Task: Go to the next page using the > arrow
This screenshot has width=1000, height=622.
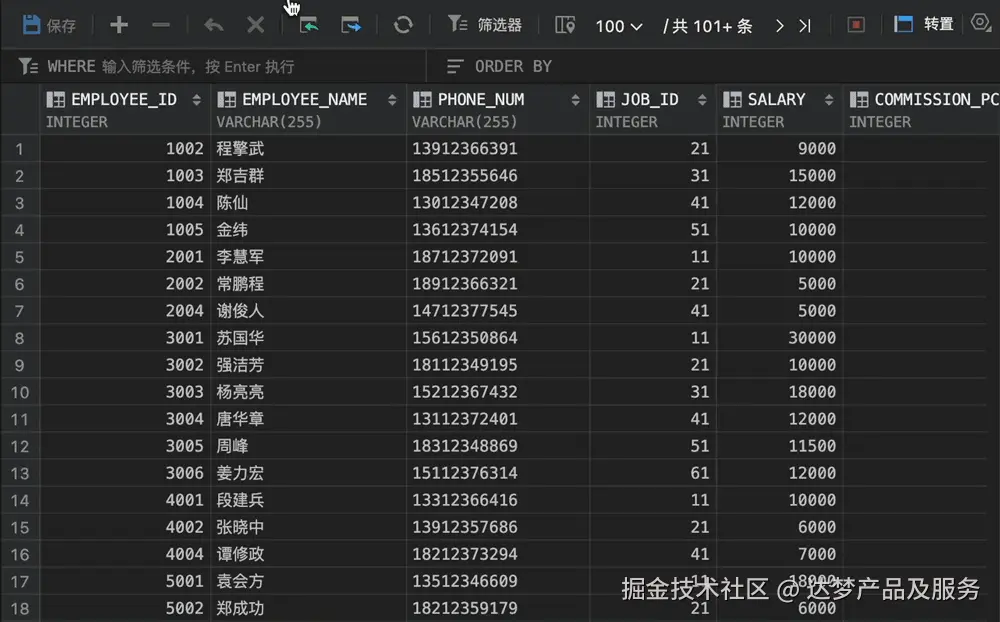Action: coord(779,27)
